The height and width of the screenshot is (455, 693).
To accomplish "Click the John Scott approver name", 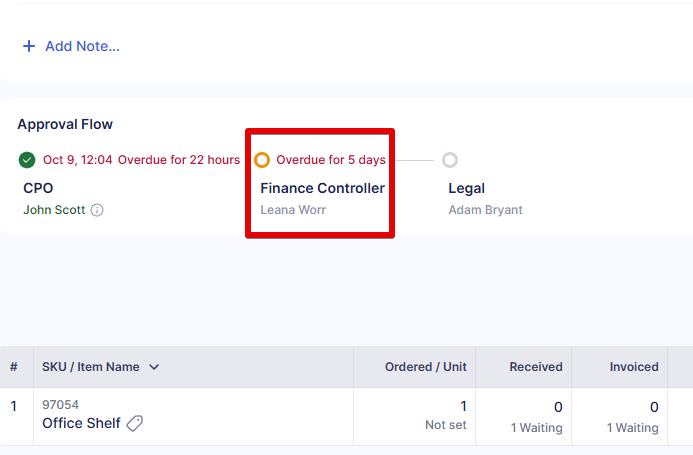I will (54, 210).
